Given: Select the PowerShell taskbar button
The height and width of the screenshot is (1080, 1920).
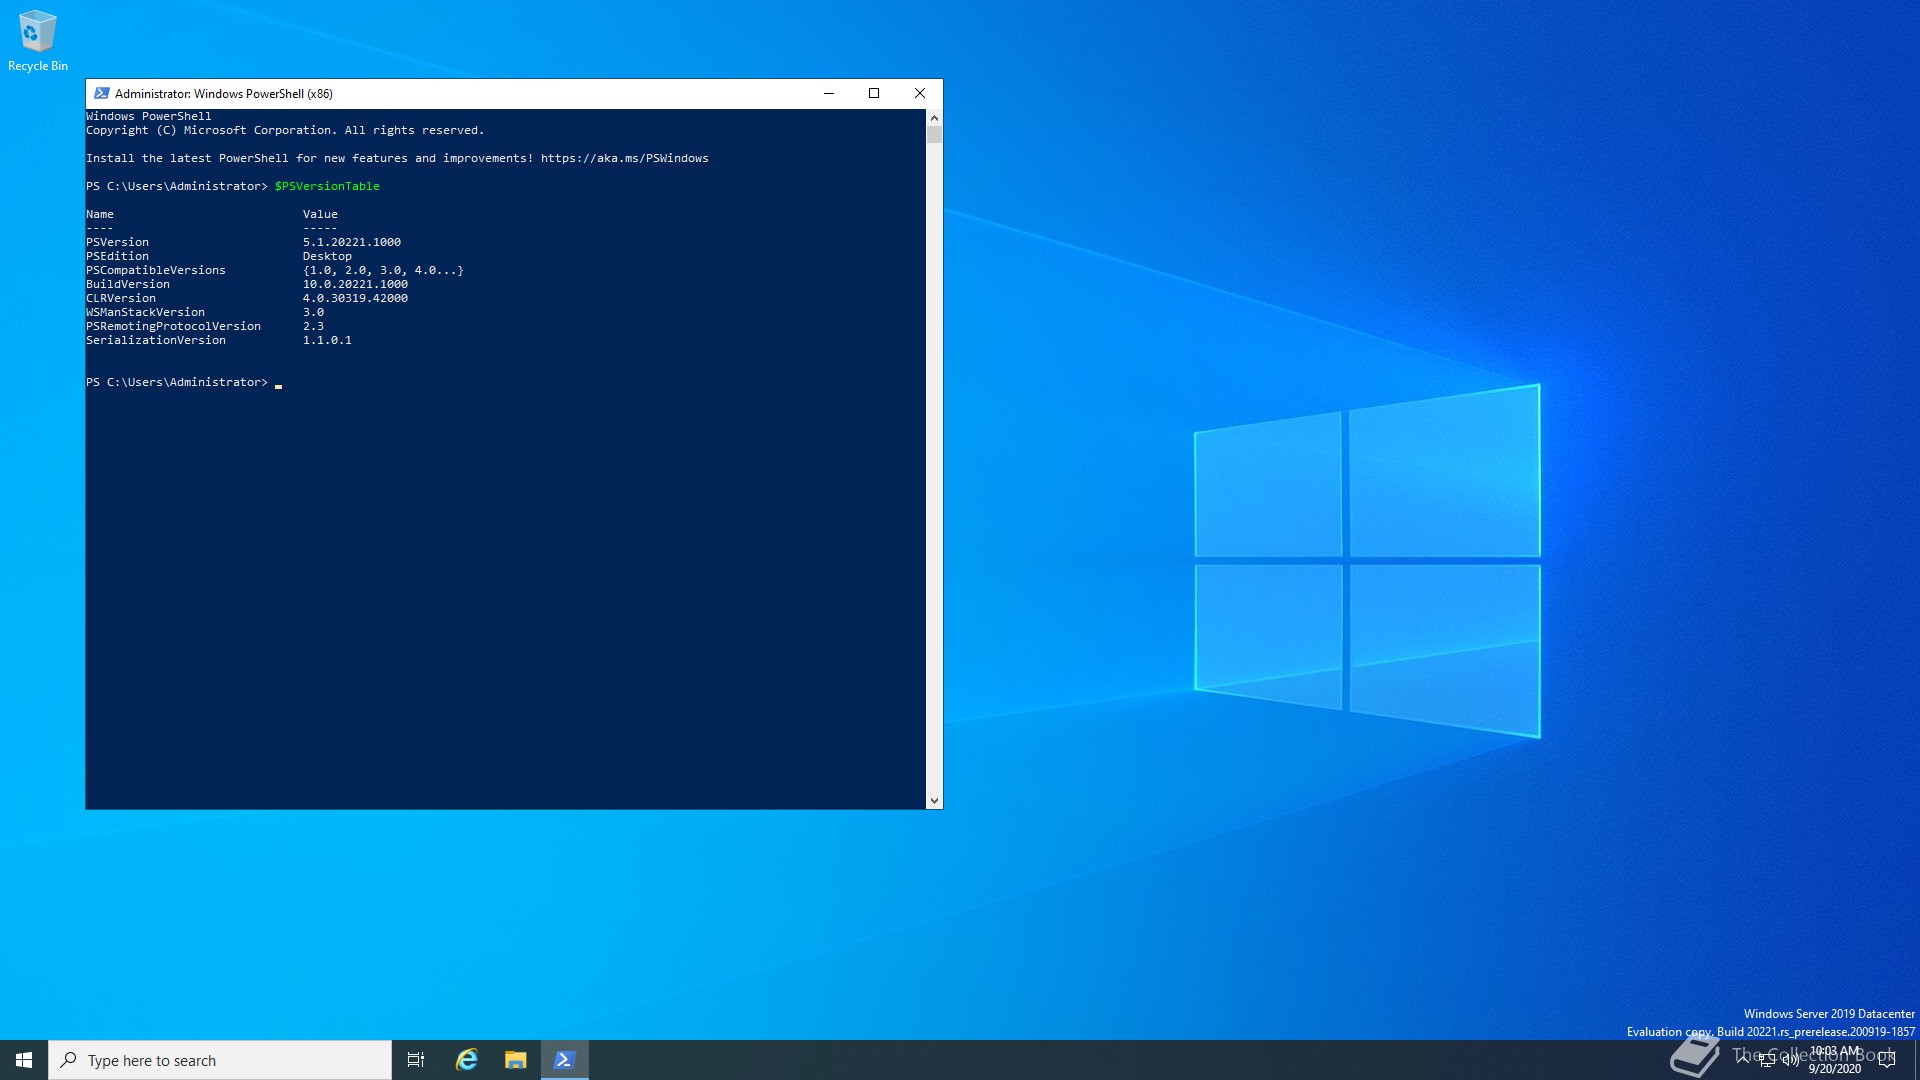Looking at the screenshot, I should 564,1060.
